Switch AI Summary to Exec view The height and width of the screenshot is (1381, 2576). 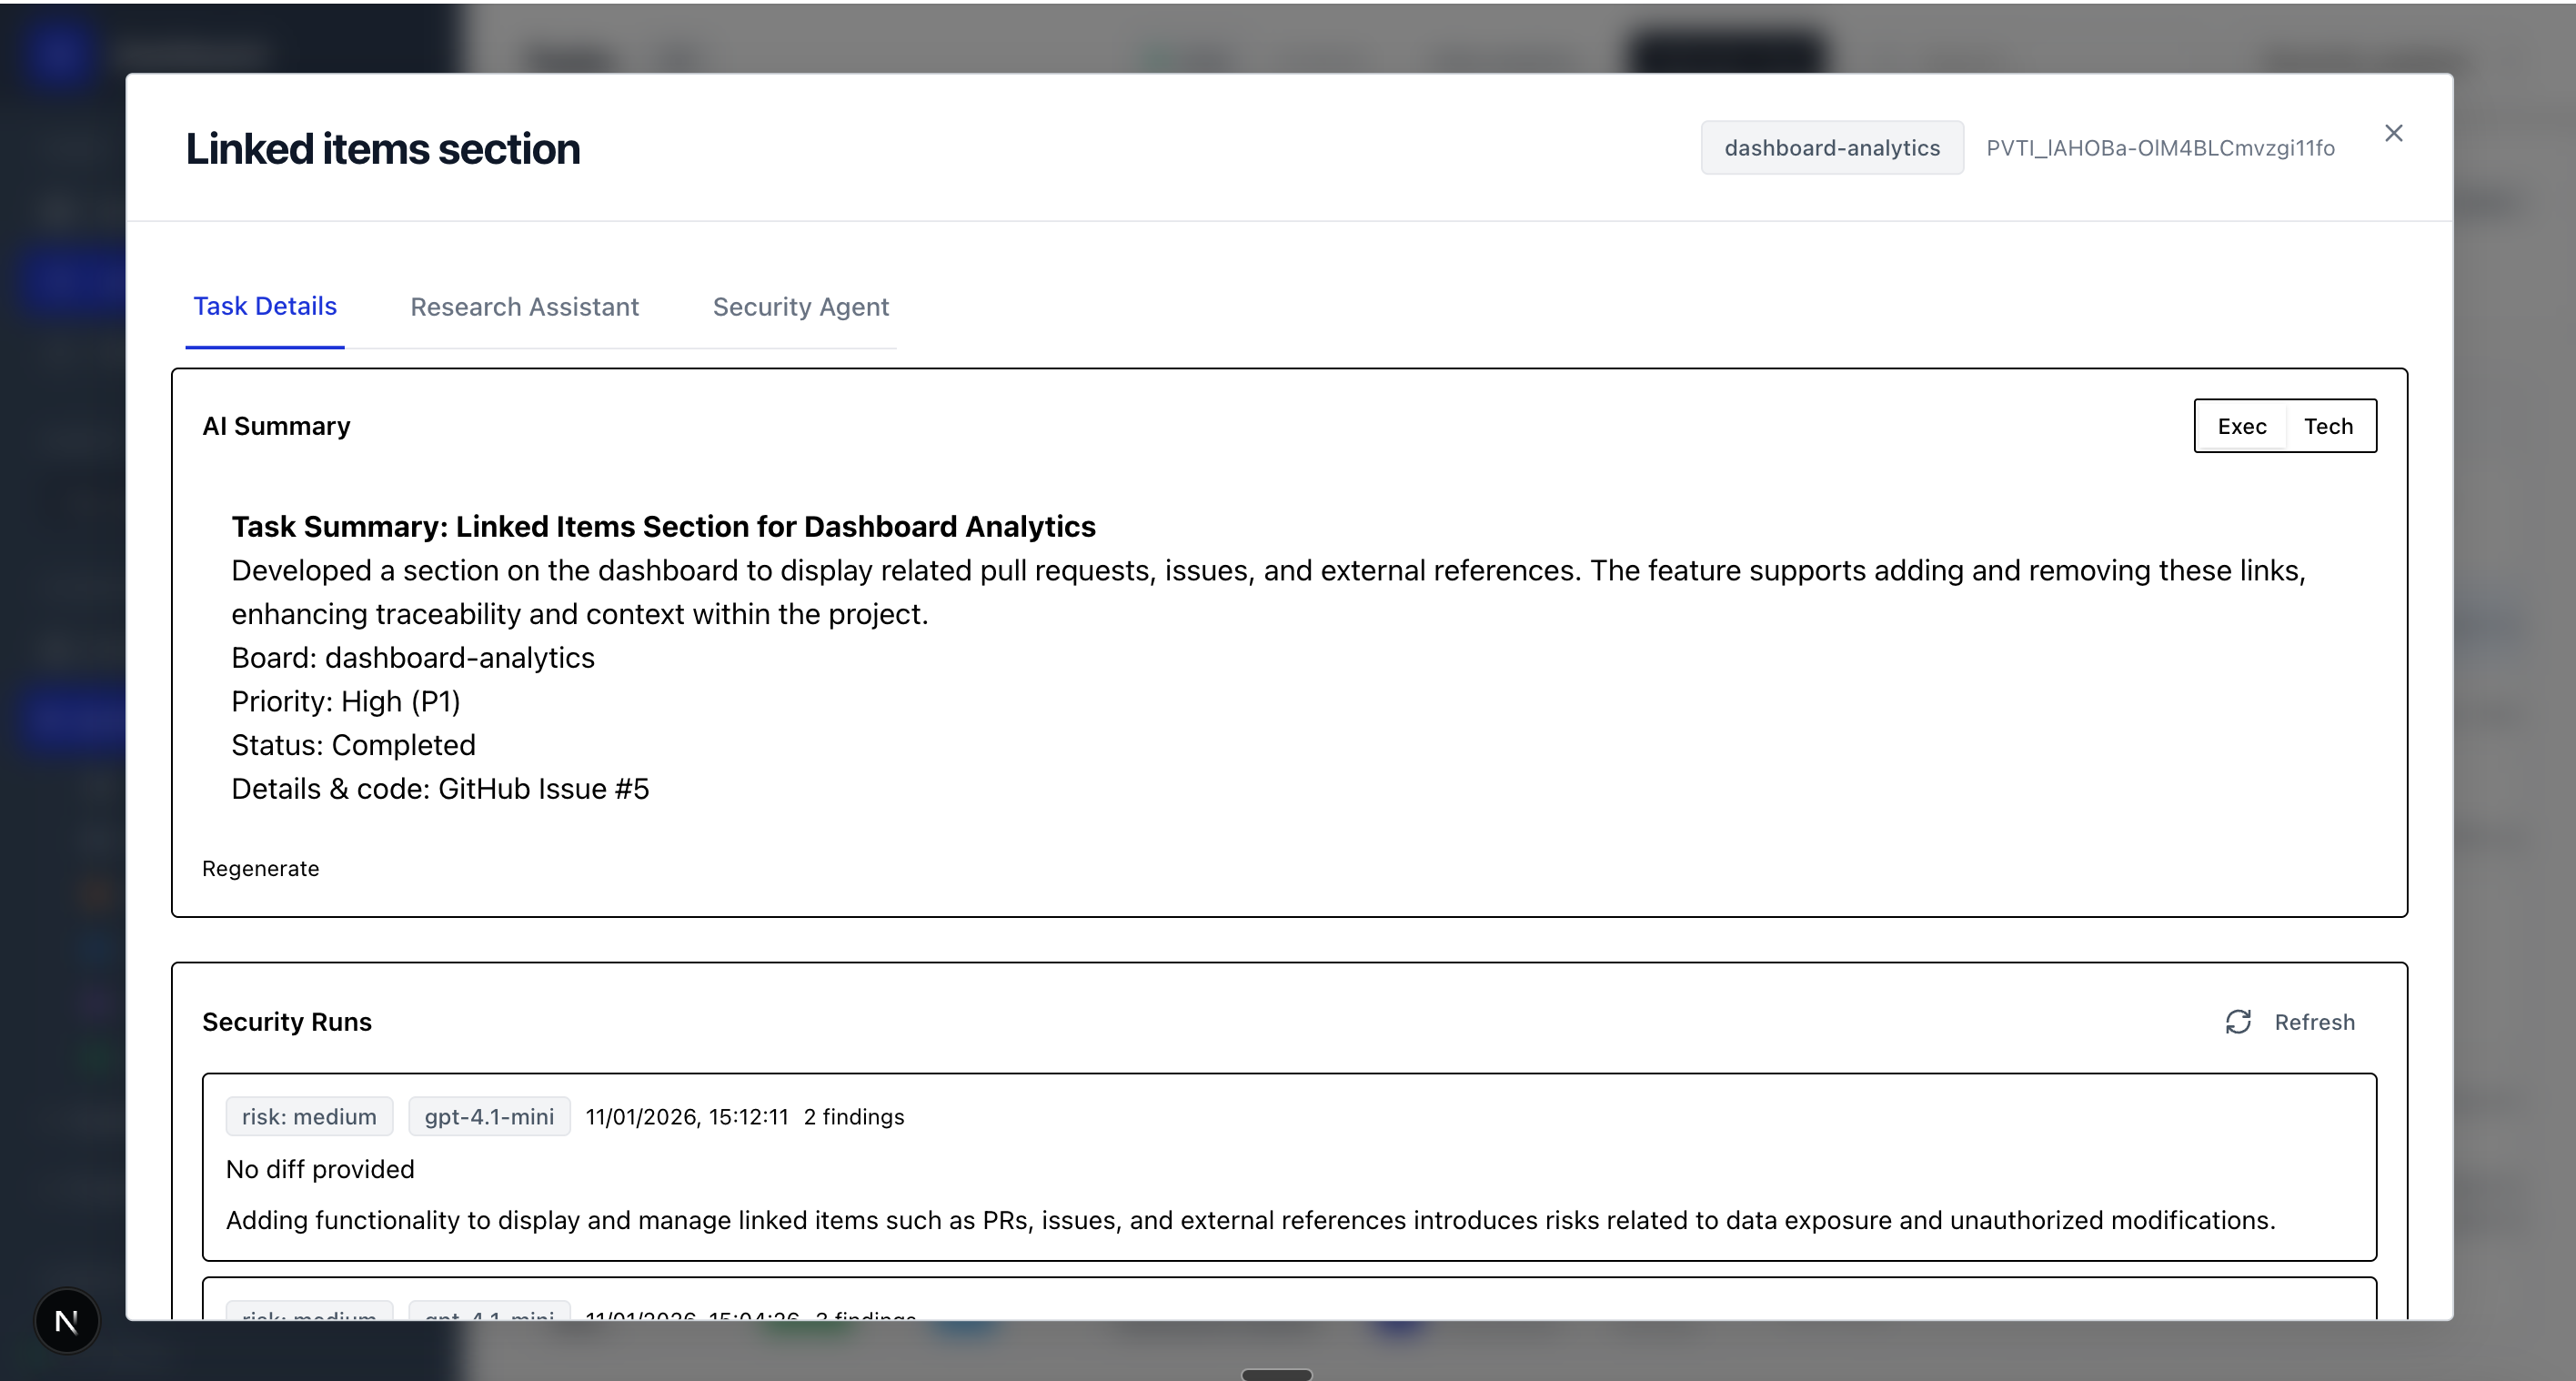tap(2241, 426)
